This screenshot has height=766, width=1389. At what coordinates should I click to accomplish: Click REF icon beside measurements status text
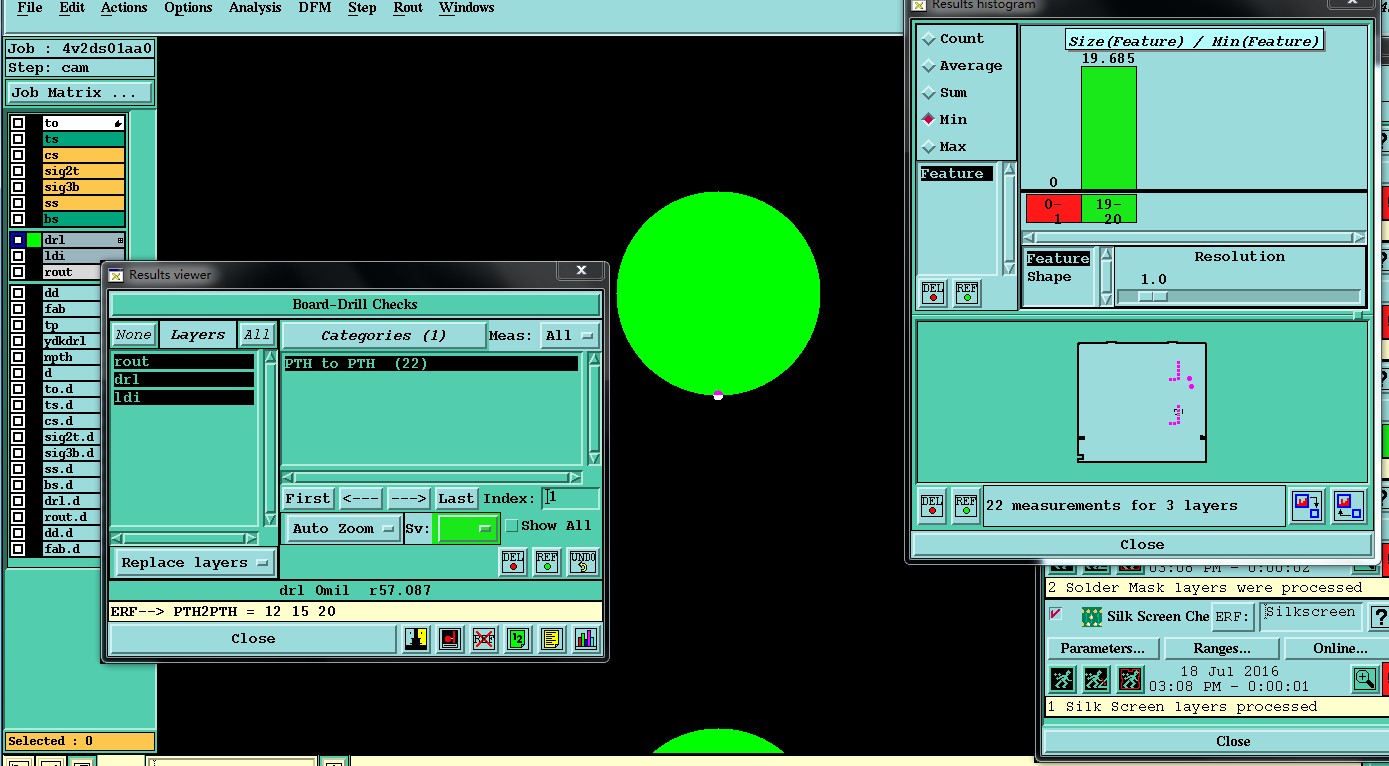click(x=966, y=506)
